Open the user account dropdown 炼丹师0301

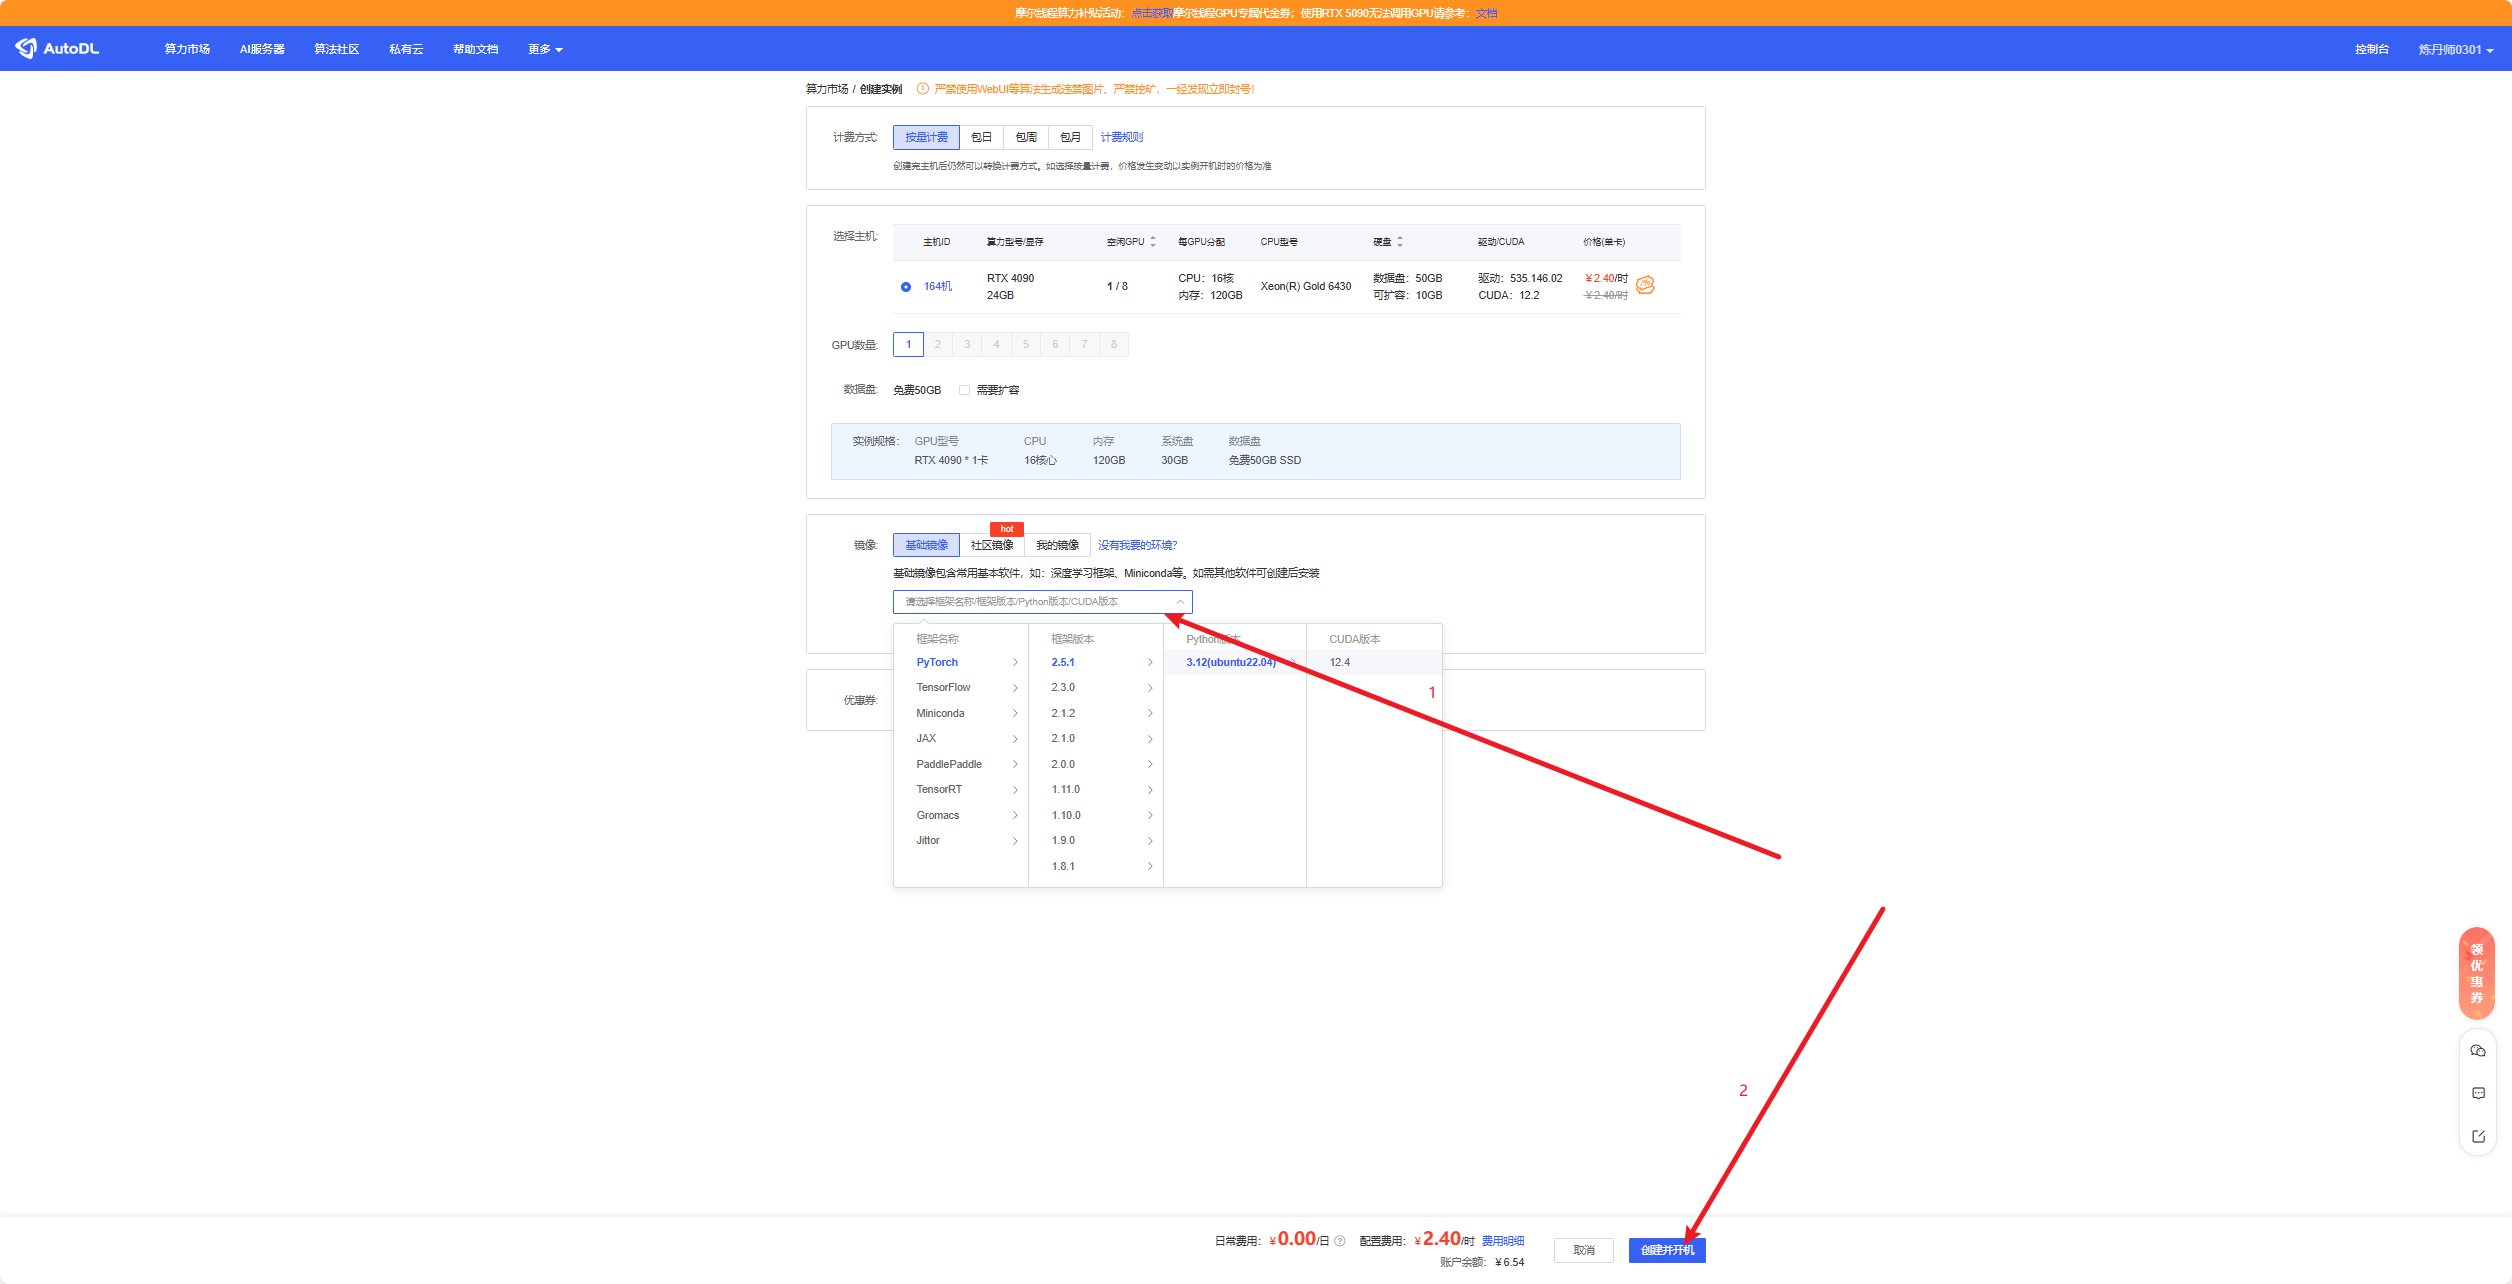pos(2455,49)
